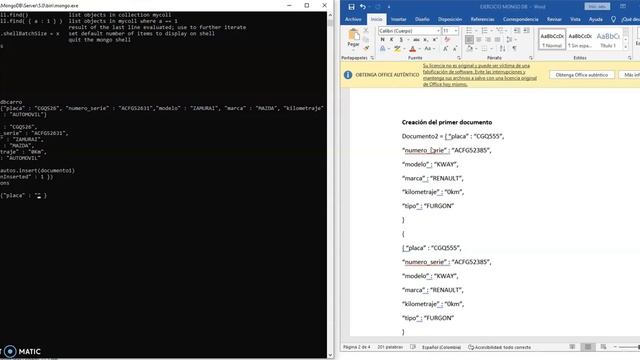Click the Obtenga Office auténtico button
This screenshot has width=640, height=360.
582,75
